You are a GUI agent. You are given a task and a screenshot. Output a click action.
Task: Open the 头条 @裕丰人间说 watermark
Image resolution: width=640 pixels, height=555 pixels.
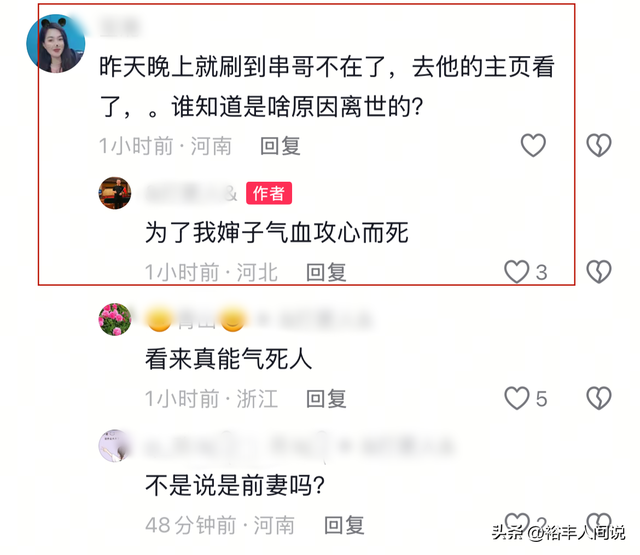click(x=558, y=533)
